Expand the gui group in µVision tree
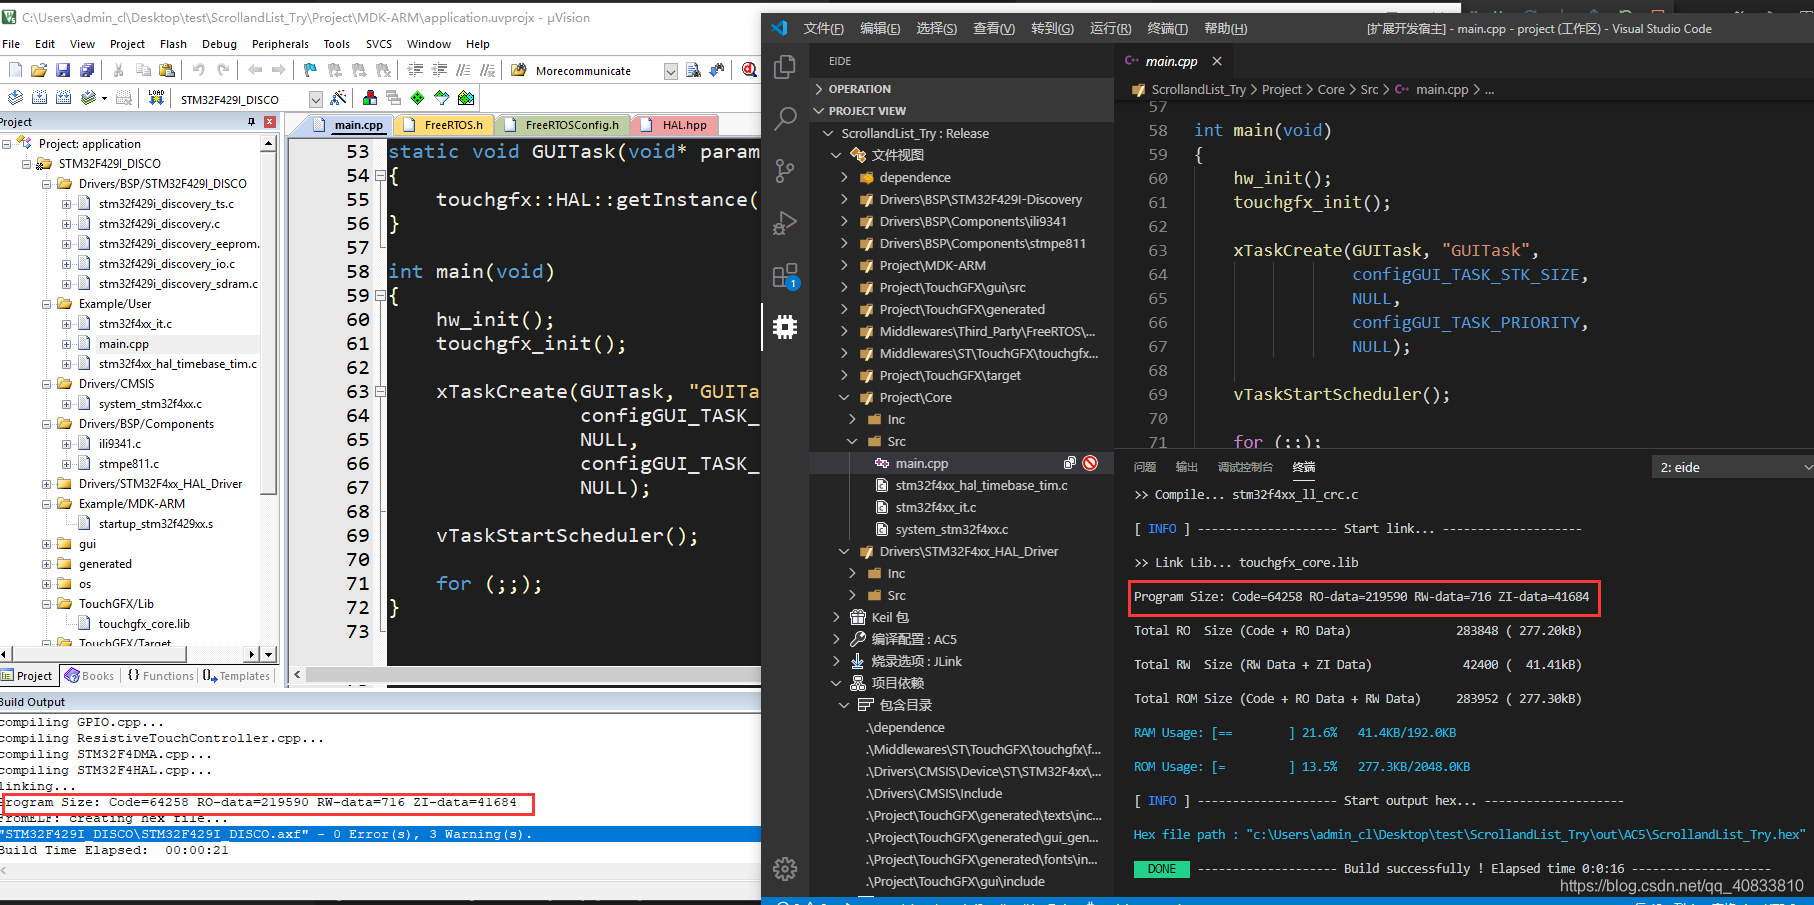 (46, 544)
